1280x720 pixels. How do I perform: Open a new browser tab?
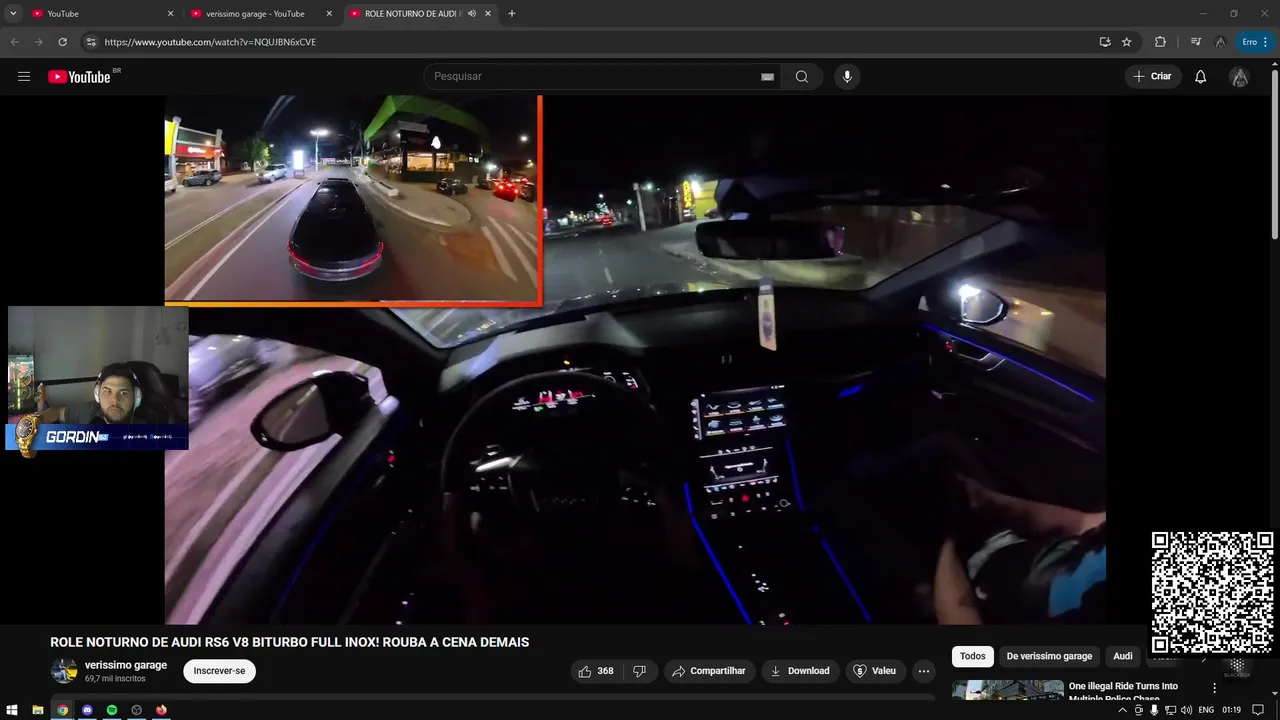coord(512,14)
